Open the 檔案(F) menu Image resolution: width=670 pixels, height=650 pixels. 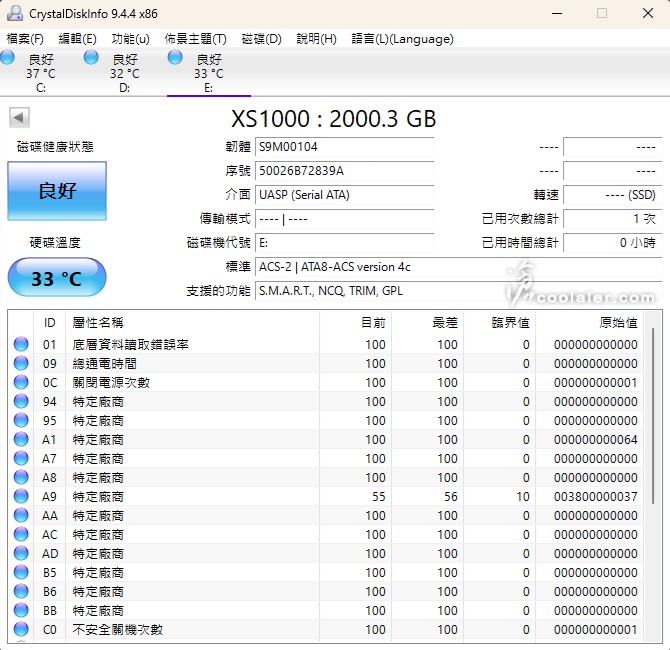(x=25, y=39)
